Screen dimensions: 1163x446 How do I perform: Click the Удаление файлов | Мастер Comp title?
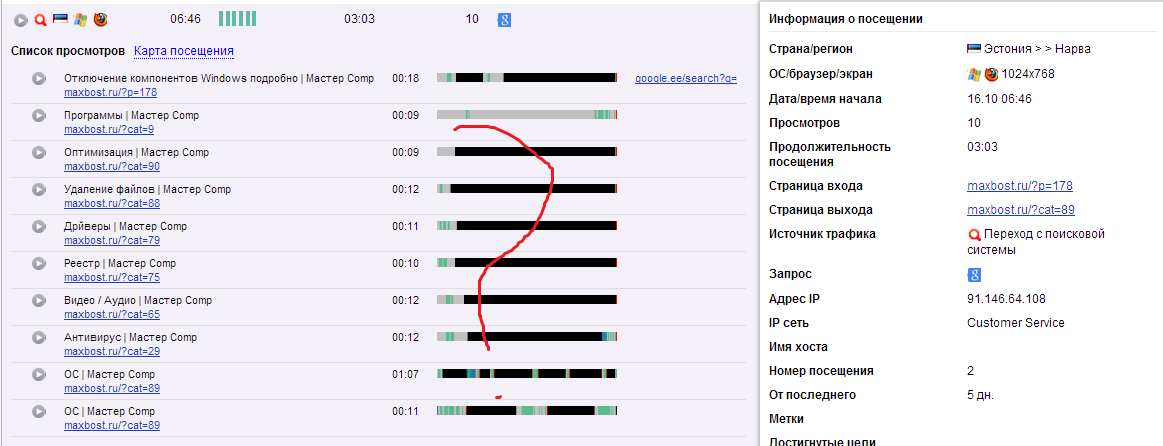[148, 189]
